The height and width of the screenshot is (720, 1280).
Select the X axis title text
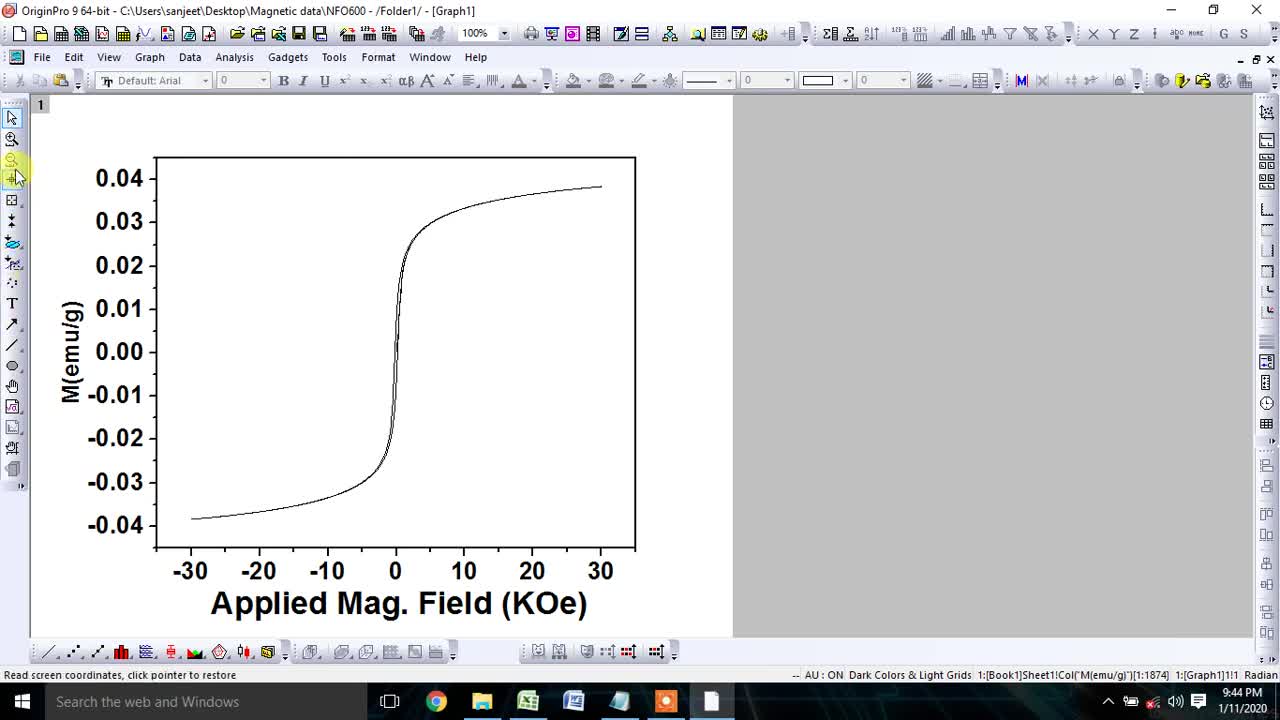coord(398,603)
